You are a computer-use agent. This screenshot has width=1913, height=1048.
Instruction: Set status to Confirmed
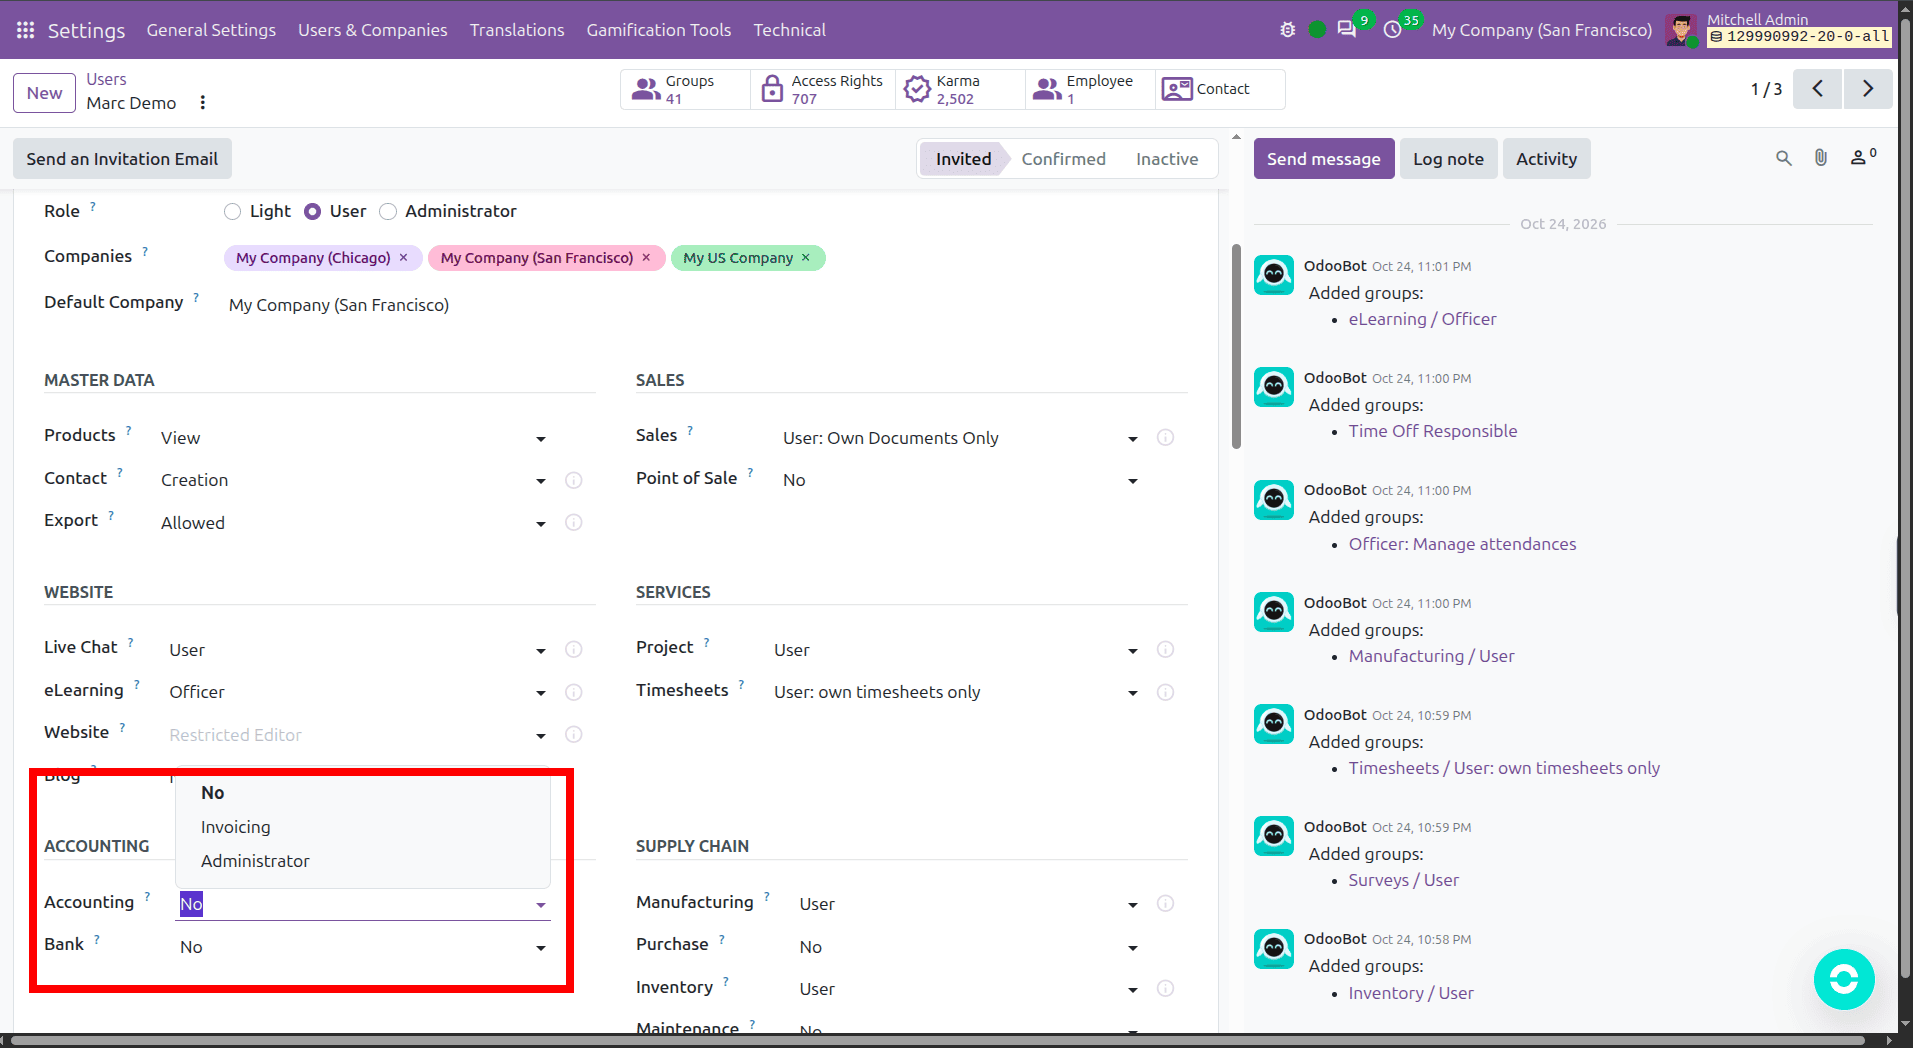(x=1063, y=159)
